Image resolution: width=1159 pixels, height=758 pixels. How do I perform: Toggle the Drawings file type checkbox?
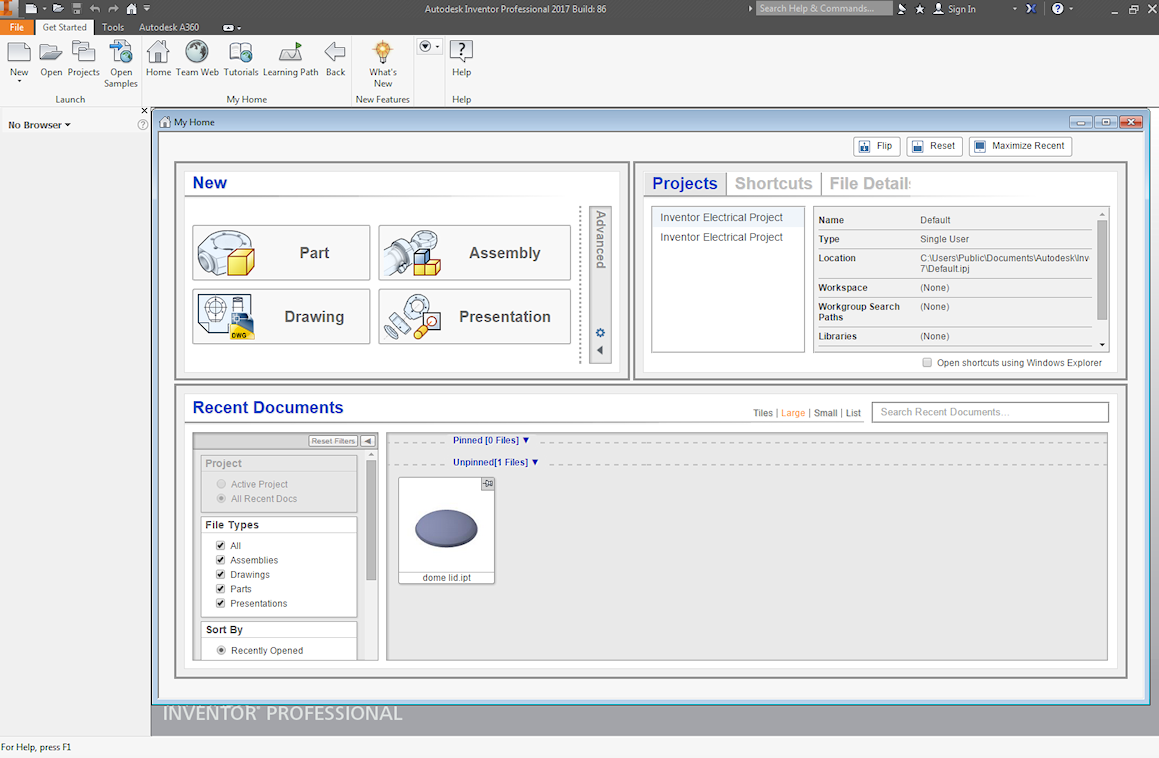click(220, 575)
